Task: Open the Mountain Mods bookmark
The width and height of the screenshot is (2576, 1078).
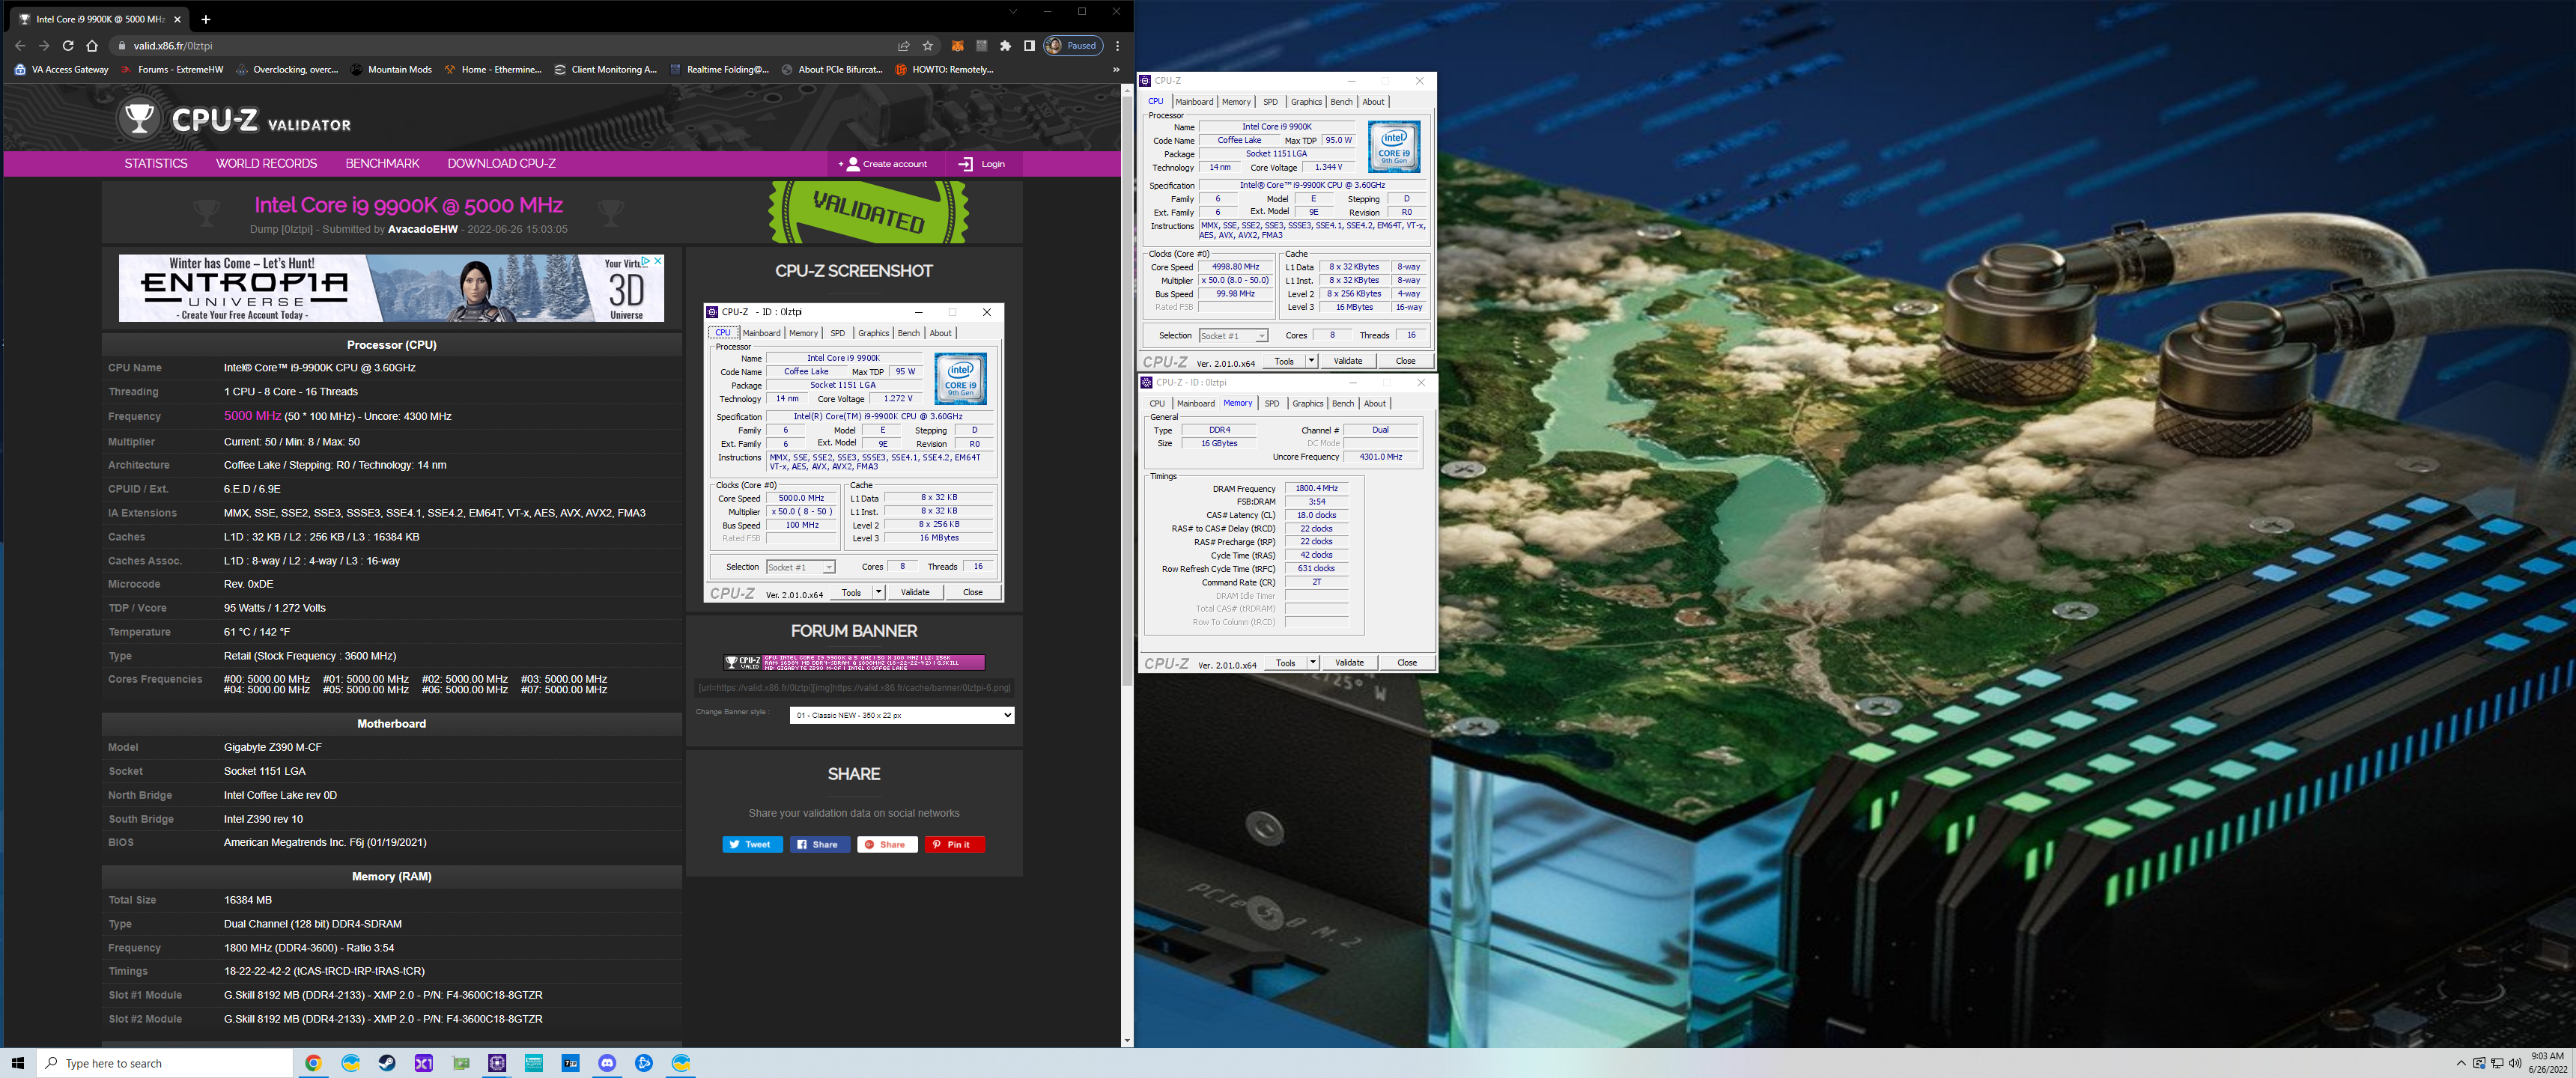Action: 391,69
